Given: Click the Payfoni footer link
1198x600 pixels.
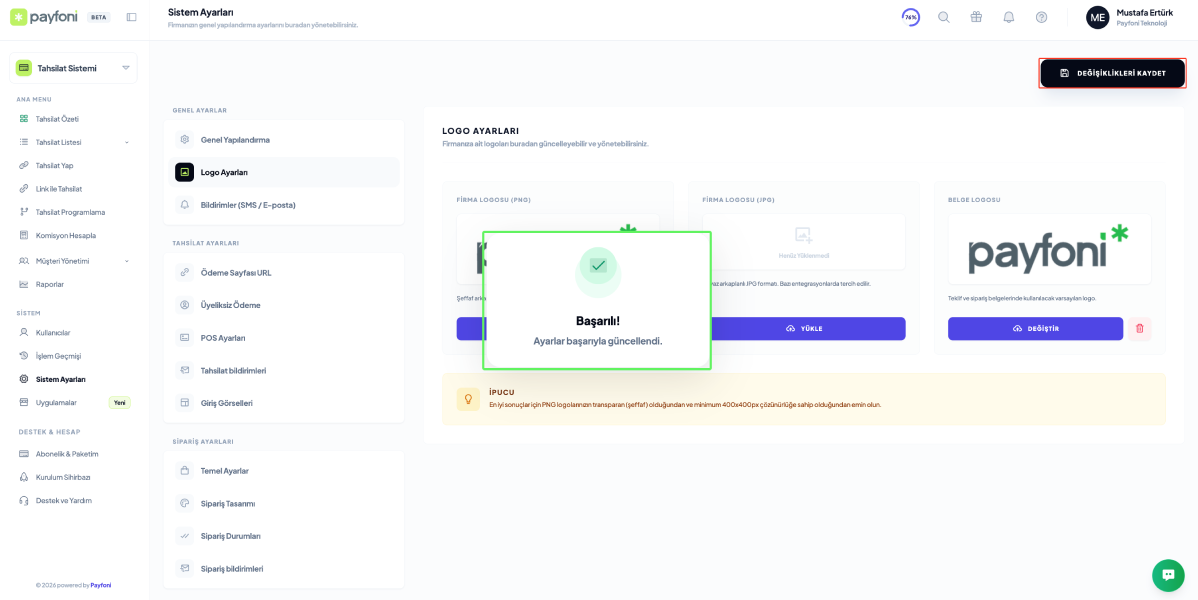Looking at the screenshot, I should (x=101, y=585).
